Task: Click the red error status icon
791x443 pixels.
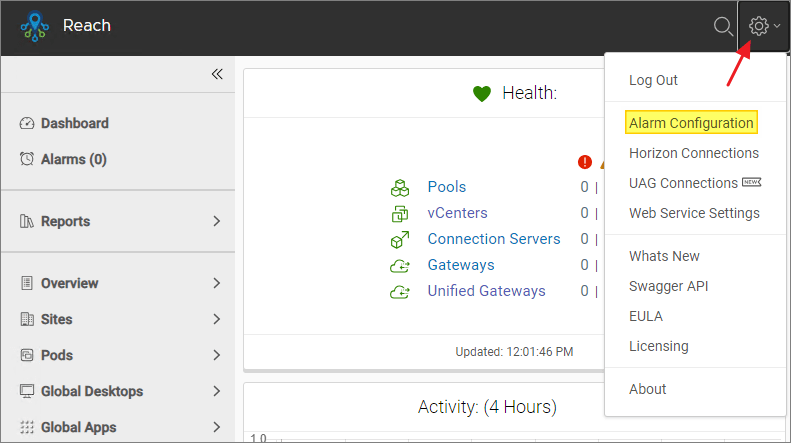Action: click(585, 162)
